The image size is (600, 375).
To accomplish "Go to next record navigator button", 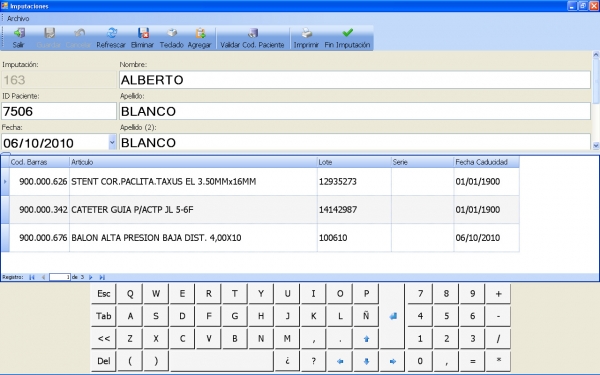I will (91, 277).
